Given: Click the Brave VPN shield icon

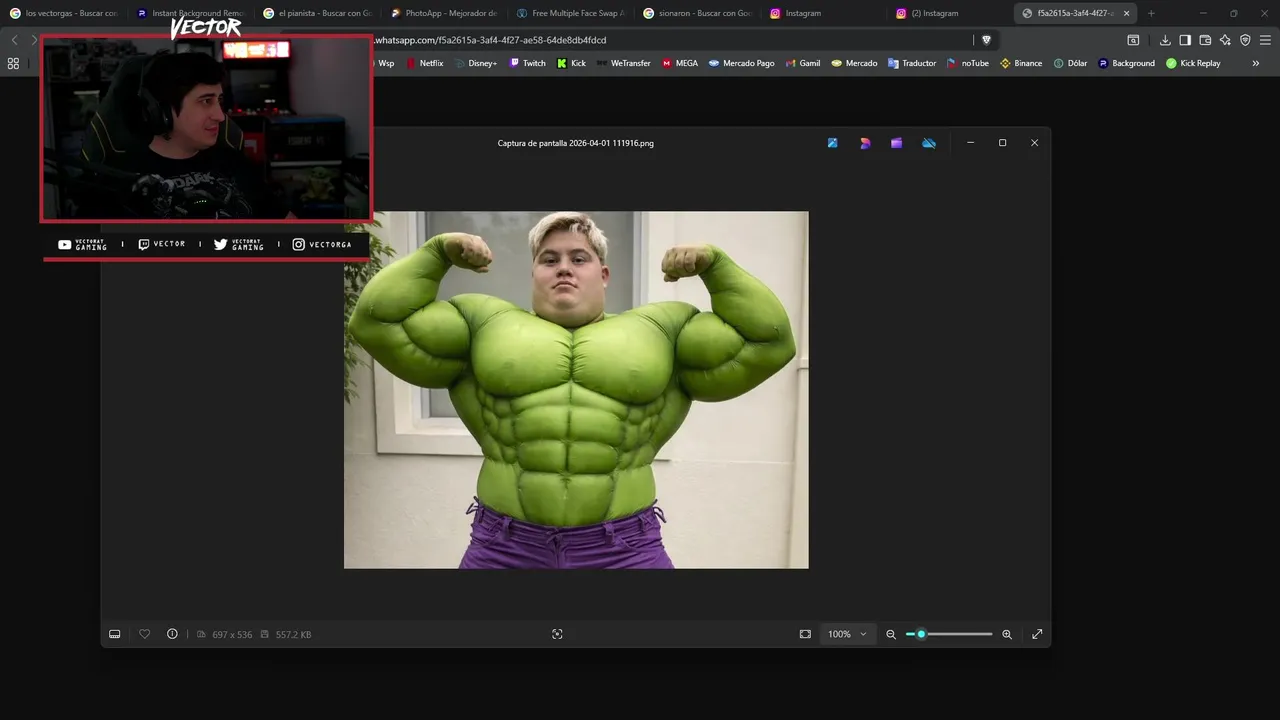Looking at the screenshot, I should 1245,40.
